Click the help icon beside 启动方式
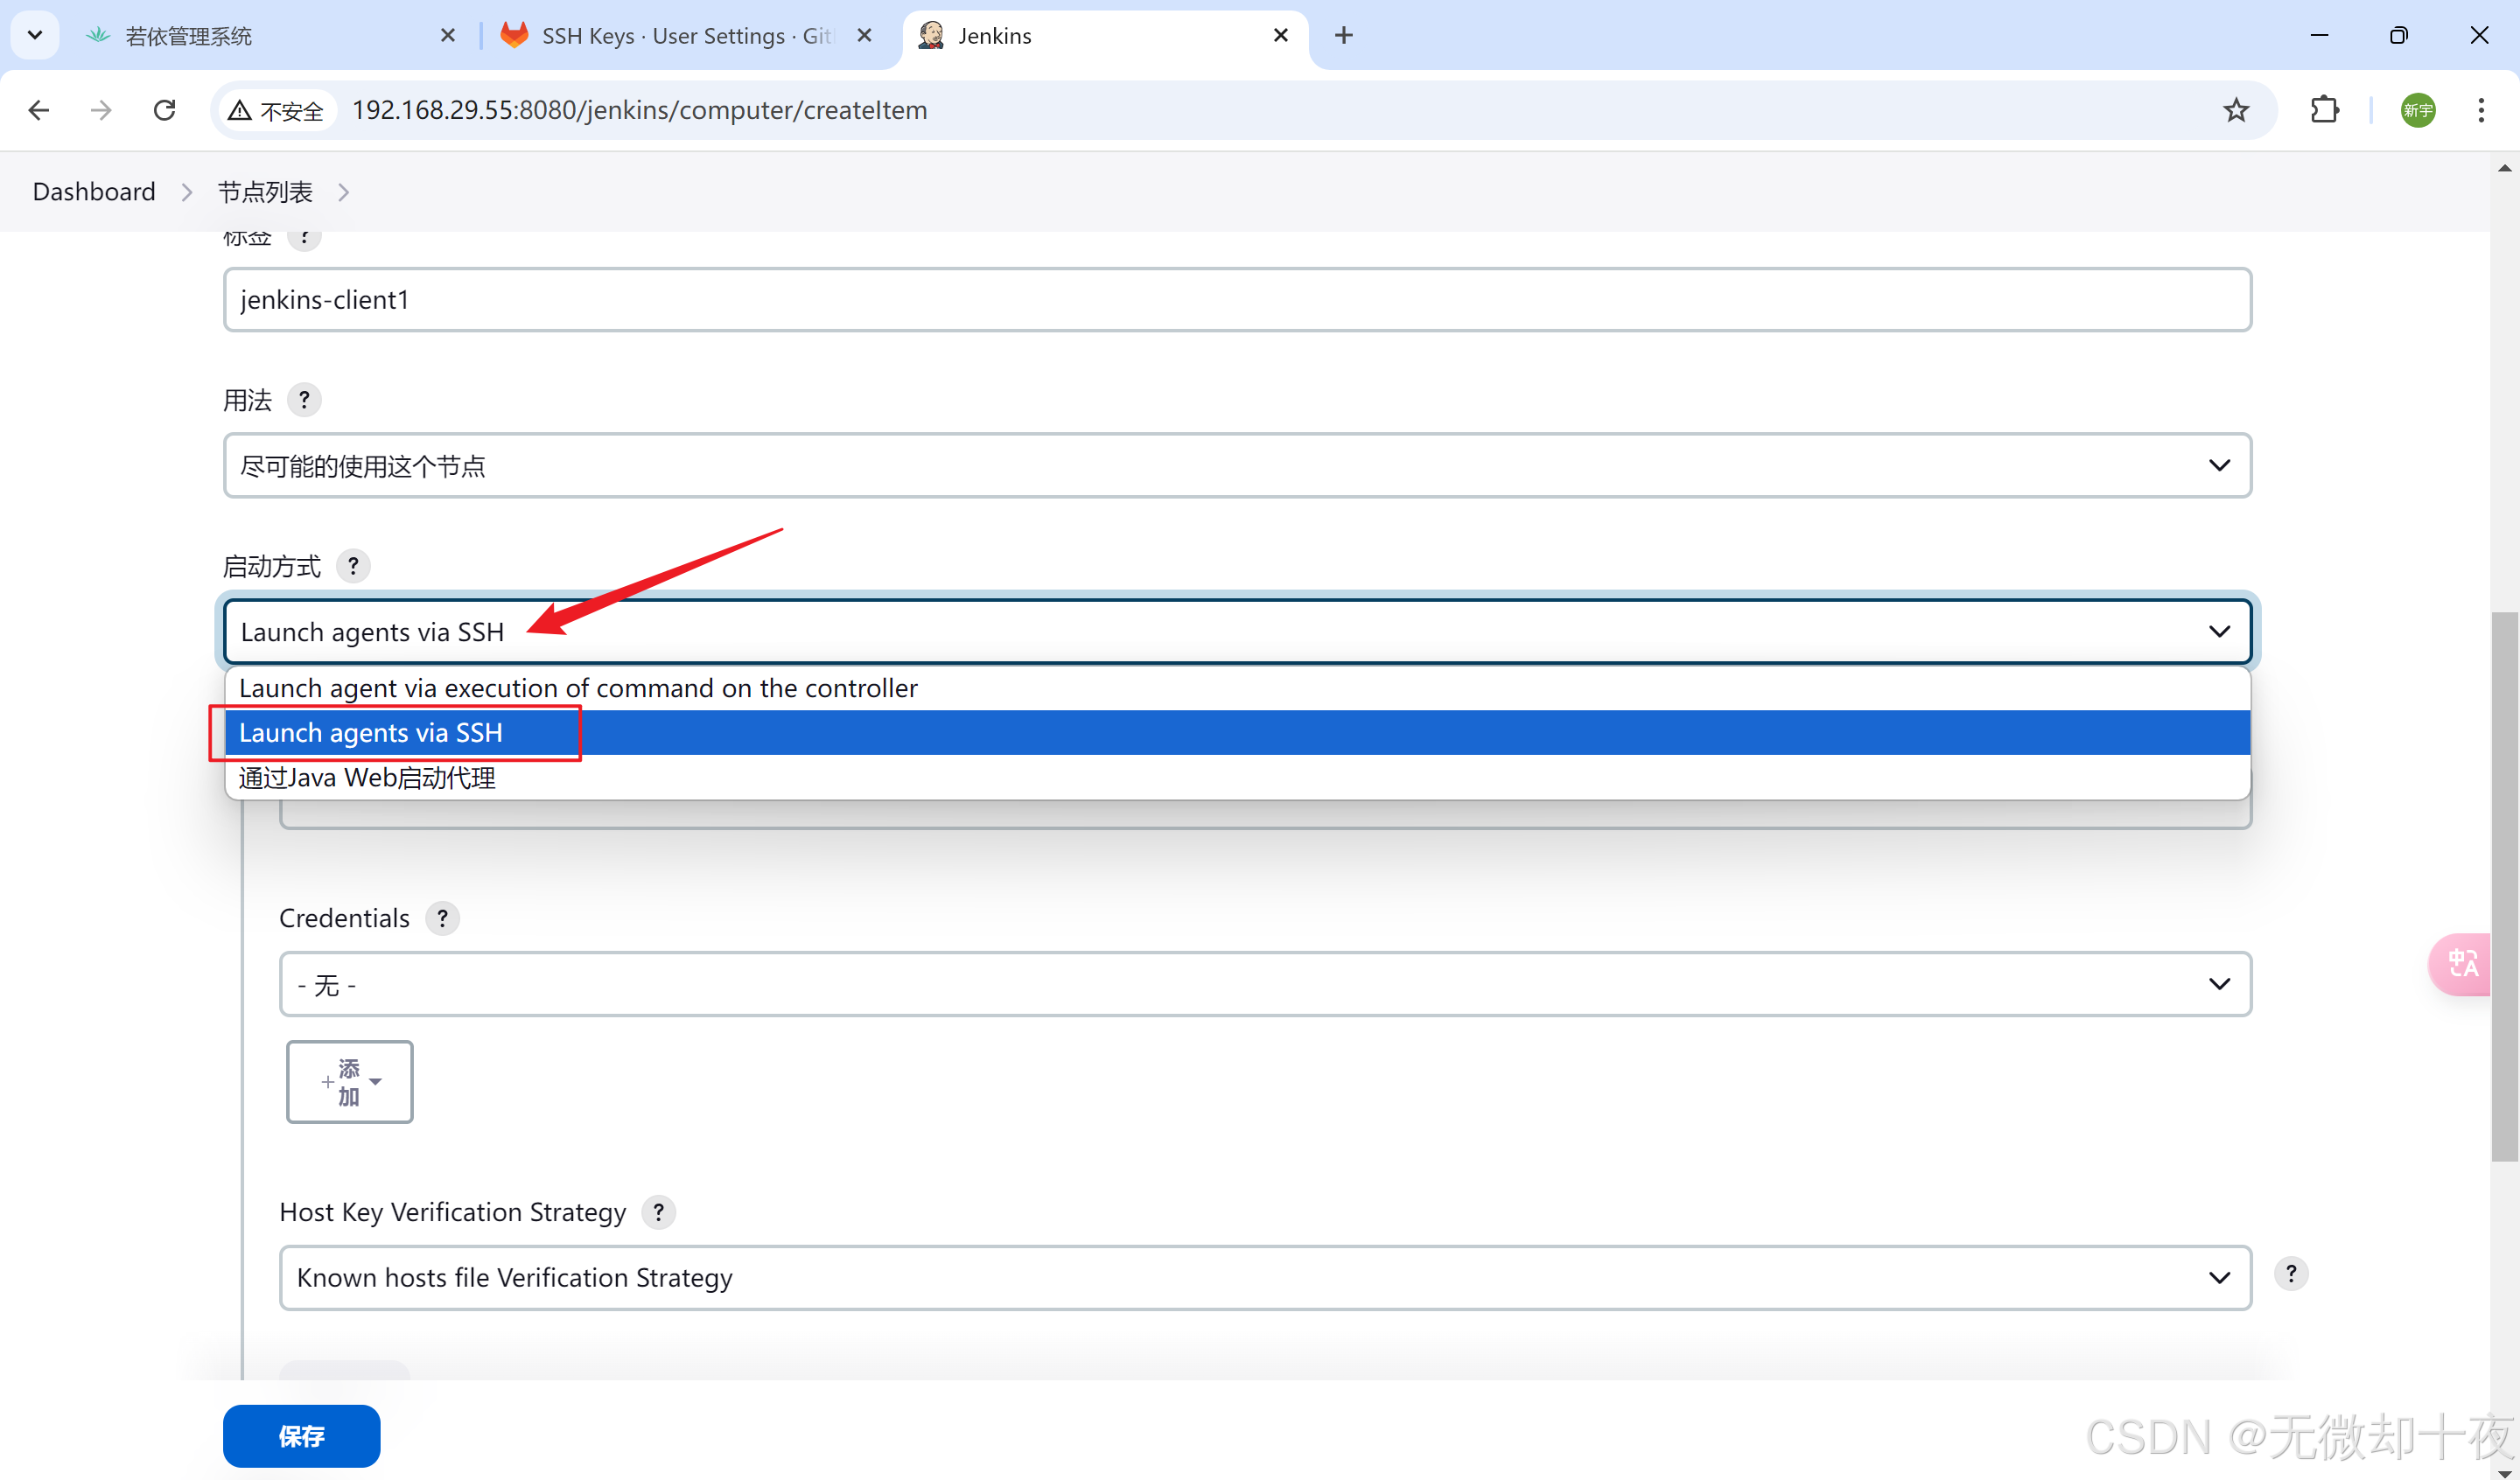The image size is (2520, 1480). pyautogui.click(x=353, y=566)
